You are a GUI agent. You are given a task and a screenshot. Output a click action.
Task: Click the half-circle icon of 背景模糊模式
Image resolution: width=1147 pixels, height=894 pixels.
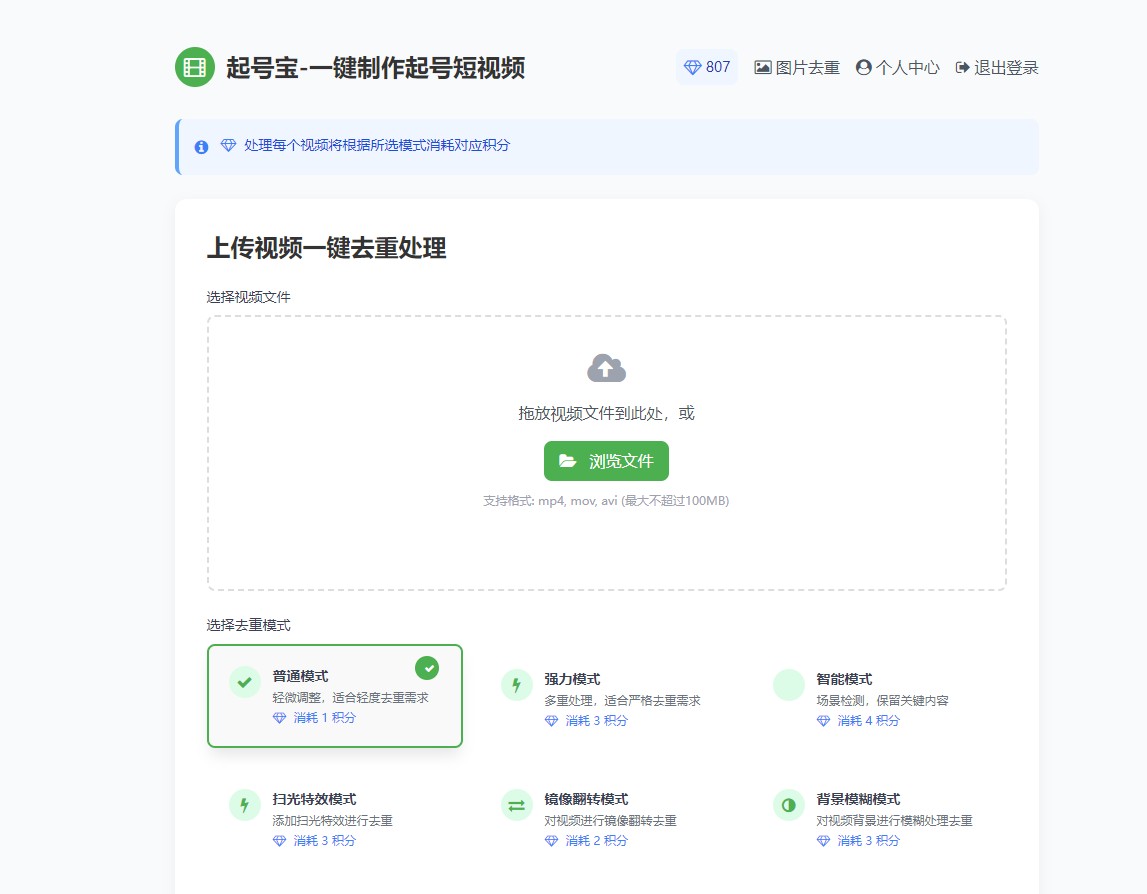click(x=789, y=805)
